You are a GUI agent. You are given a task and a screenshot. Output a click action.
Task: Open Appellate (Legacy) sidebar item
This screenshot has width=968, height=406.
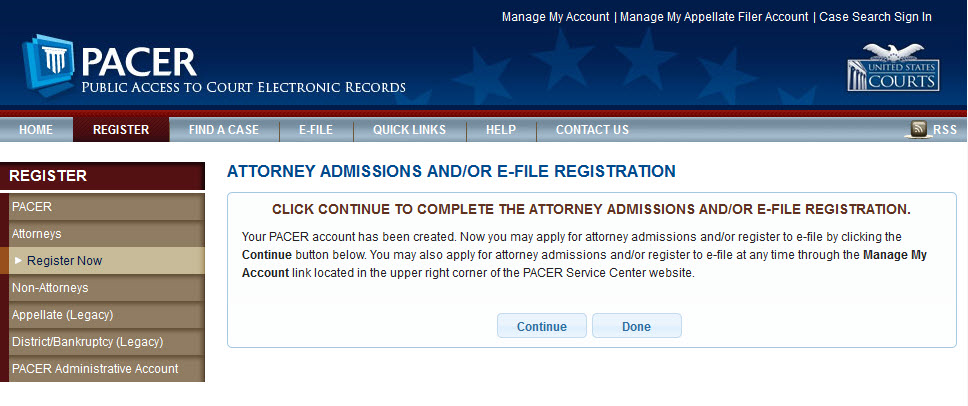(x=62, y=315)
